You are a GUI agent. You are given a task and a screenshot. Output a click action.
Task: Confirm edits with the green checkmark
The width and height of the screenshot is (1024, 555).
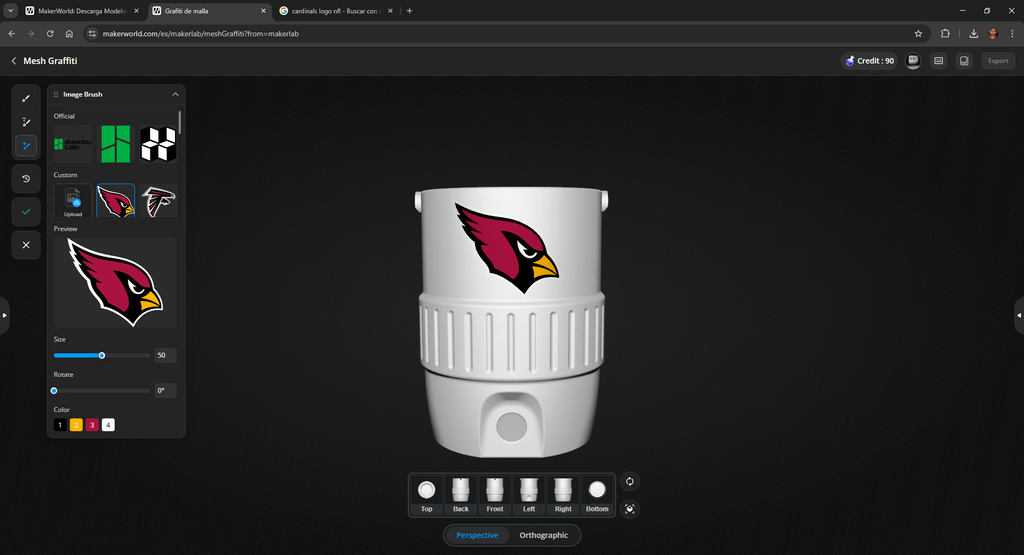pyautogui.click(x=26, y=212)
